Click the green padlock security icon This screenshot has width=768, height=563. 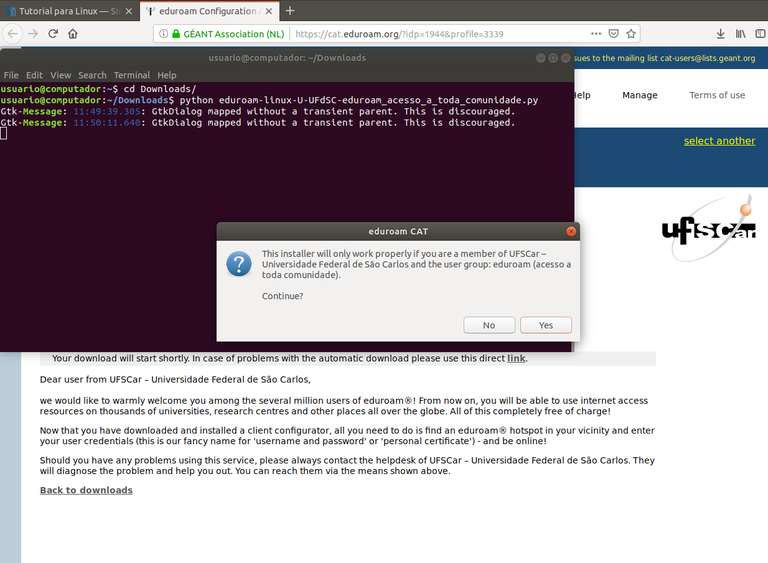click(x=176, y=34)
